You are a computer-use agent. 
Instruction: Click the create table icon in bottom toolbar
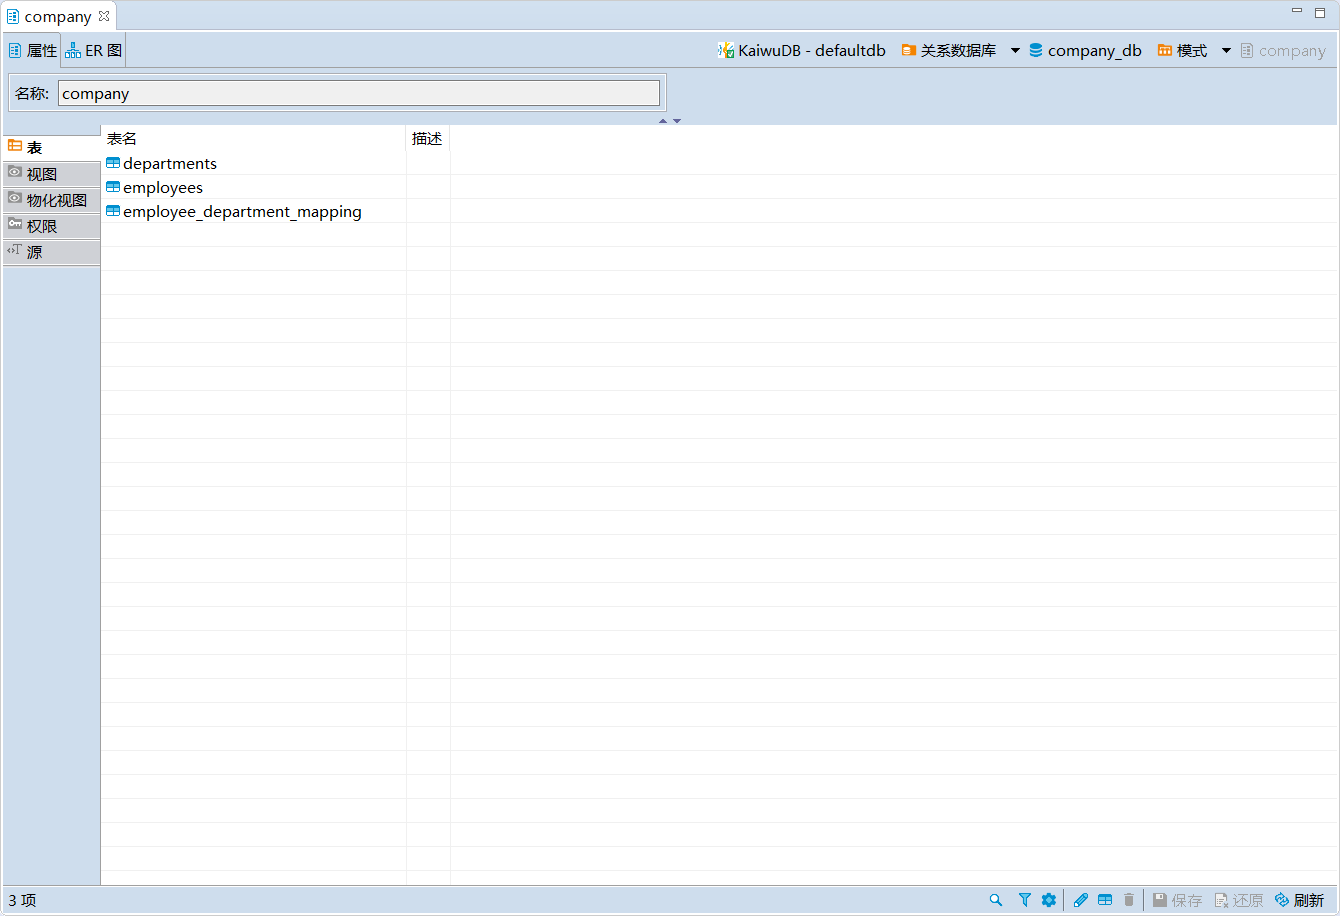point(1105,900)
